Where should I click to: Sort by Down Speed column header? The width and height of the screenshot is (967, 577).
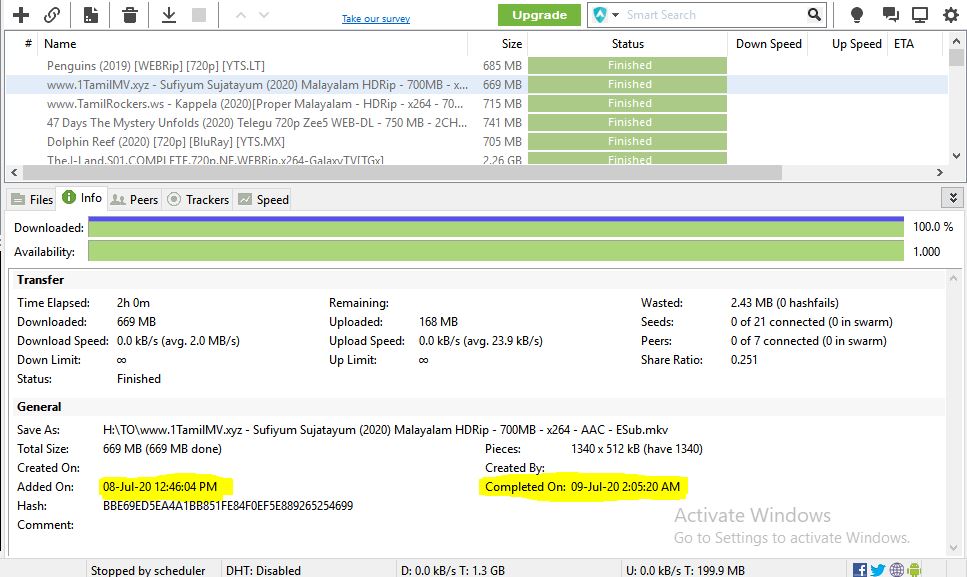[768, 44]
